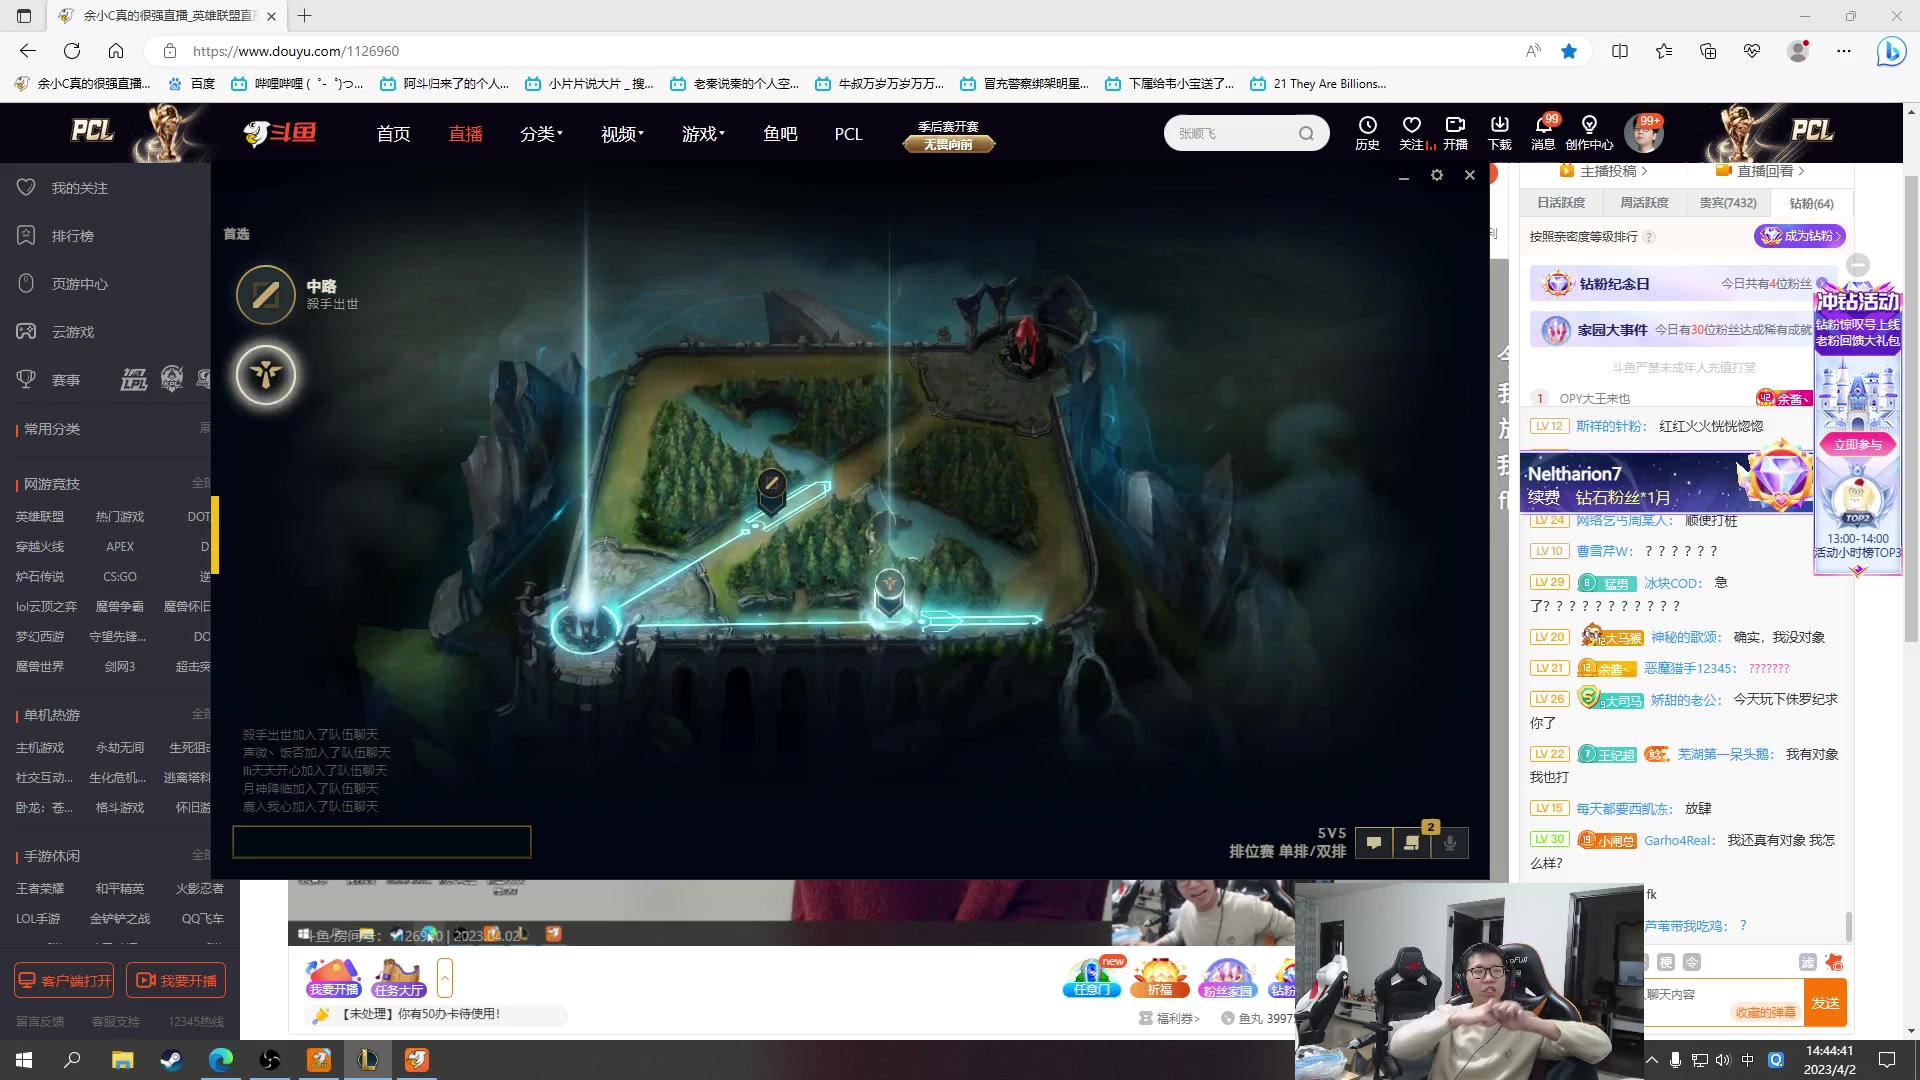Favorite this page with the star
Image resolution: width=1920 pixels, height=1080 pixels.
1569,51
